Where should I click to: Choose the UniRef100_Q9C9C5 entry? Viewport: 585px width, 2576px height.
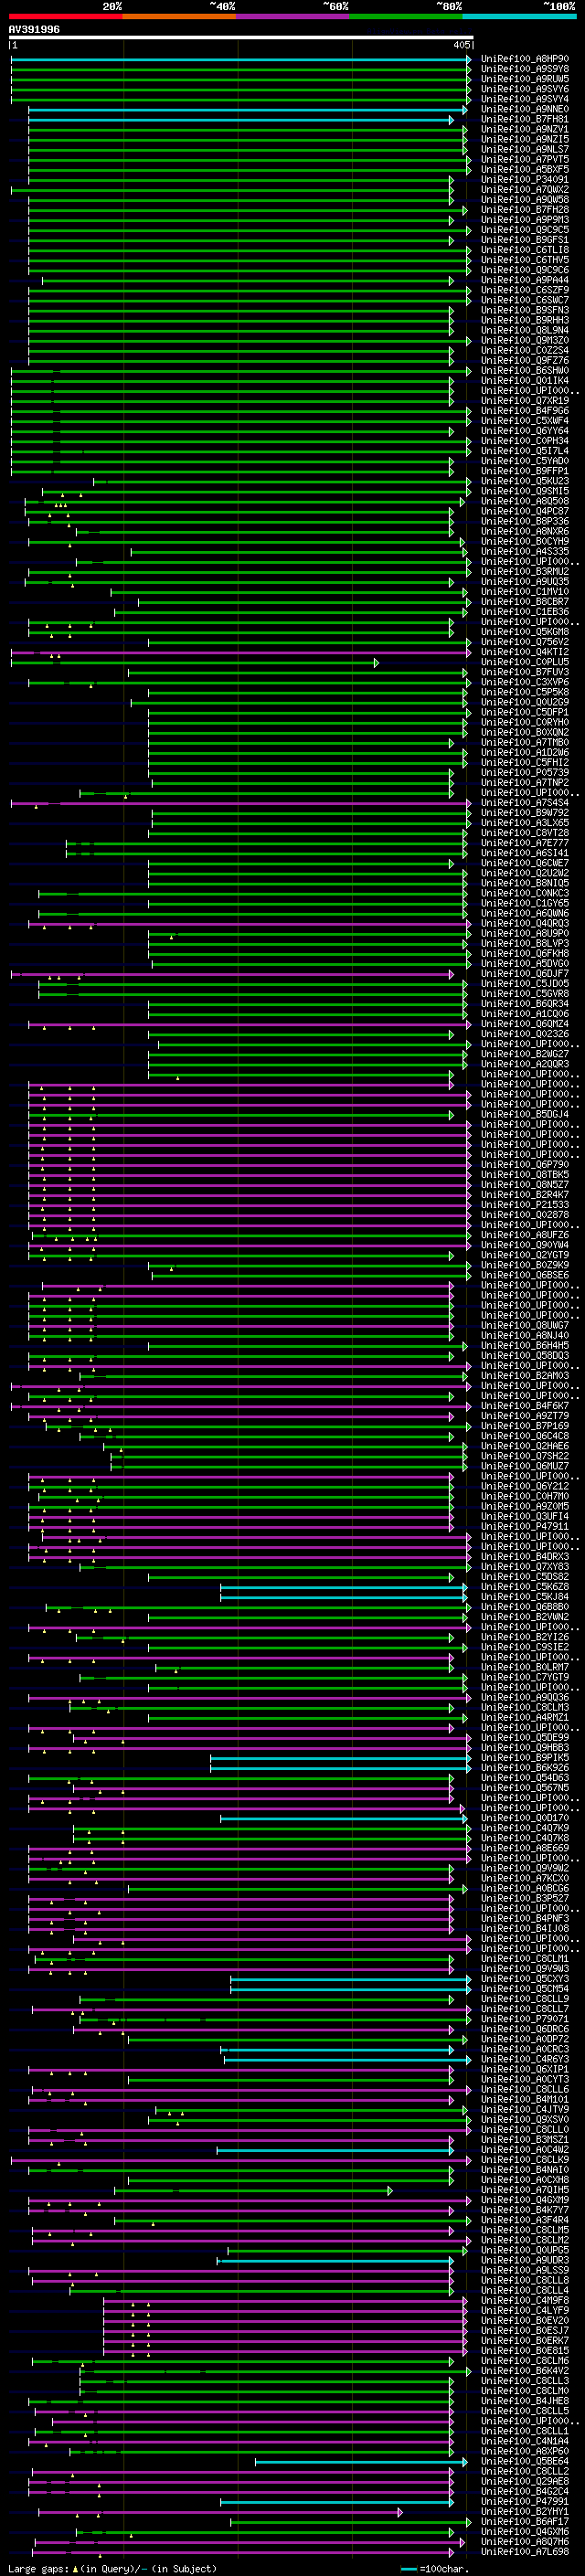524,231
